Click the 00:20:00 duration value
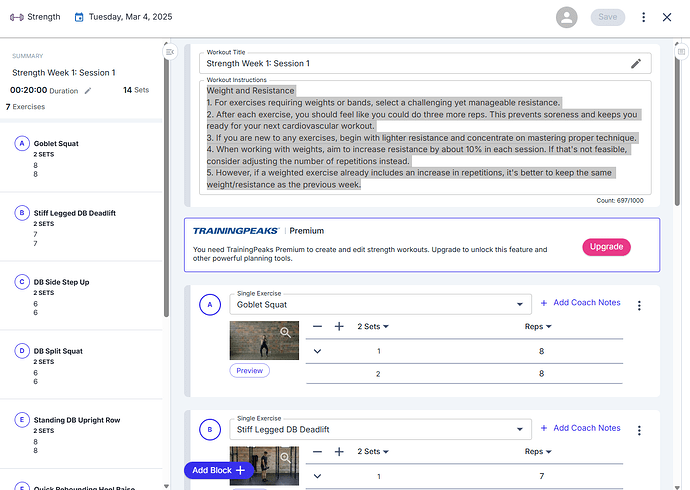 point(29,90)
